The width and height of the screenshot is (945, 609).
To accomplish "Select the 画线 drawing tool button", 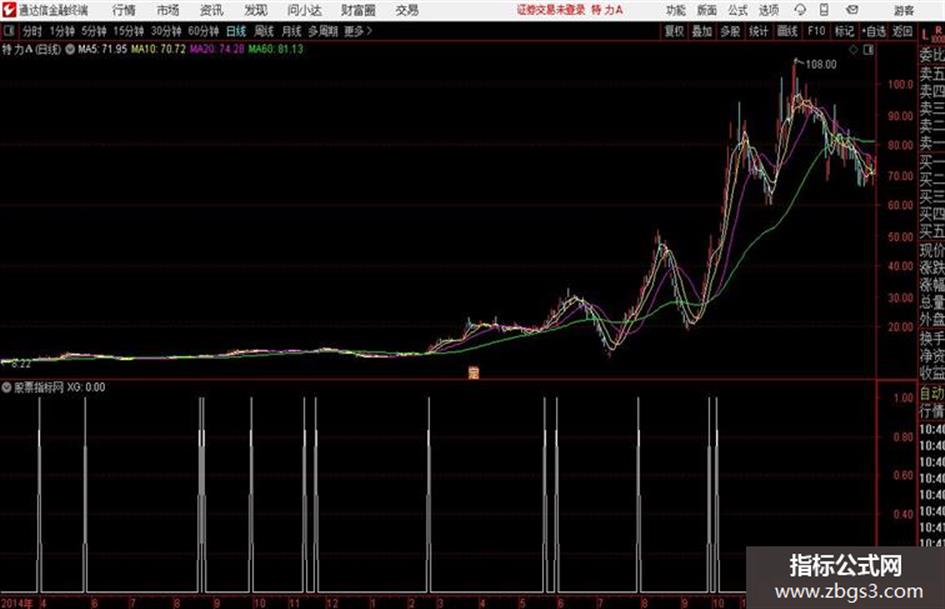I will 787,31.
